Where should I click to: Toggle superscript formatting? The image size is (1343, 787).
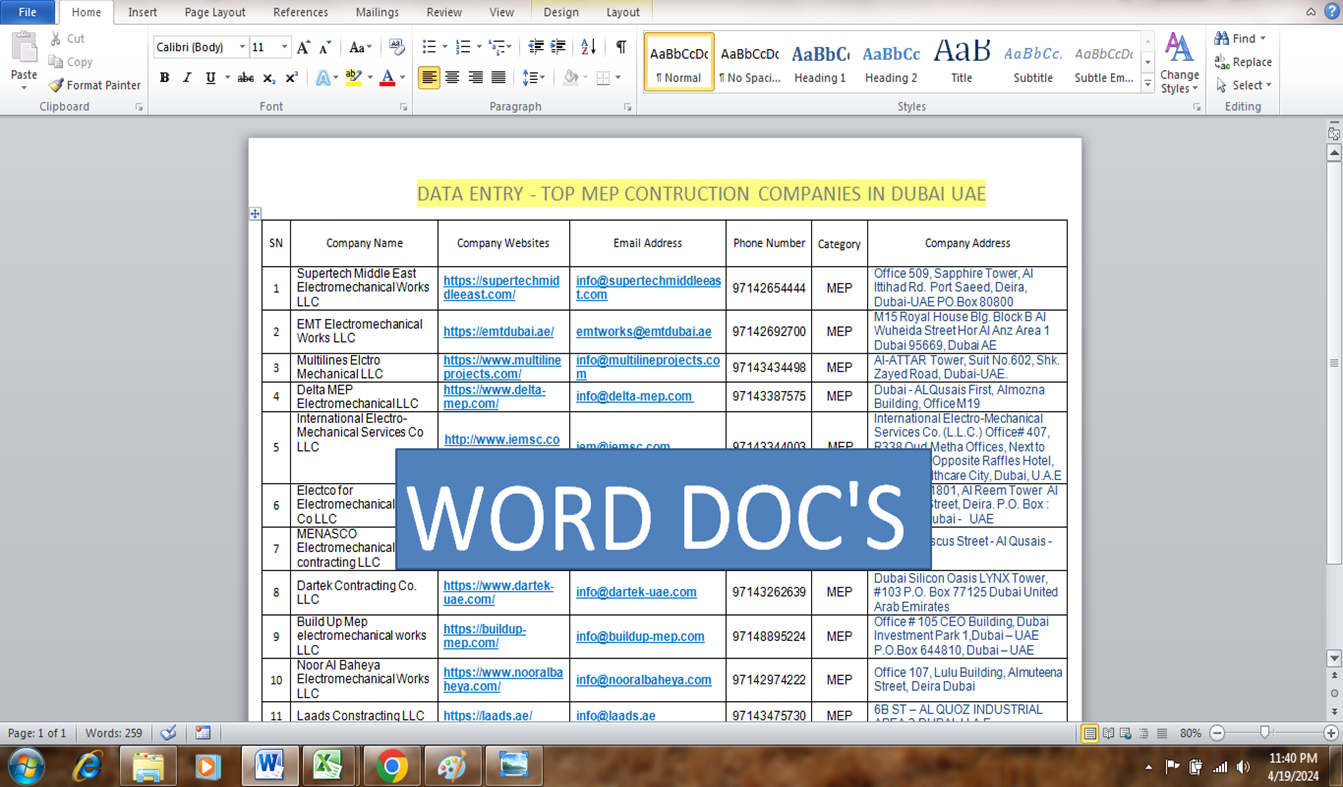(x=291, y=78)
